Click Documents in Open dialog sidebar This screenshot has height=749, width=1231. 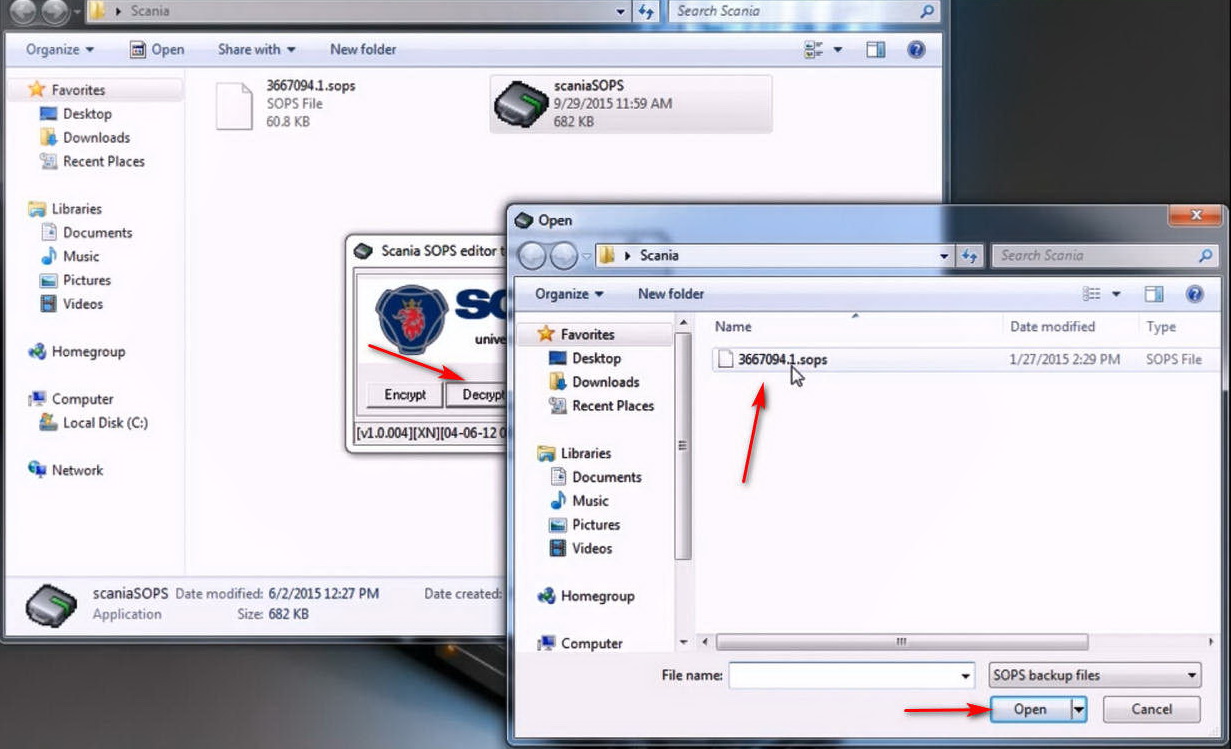606,477
